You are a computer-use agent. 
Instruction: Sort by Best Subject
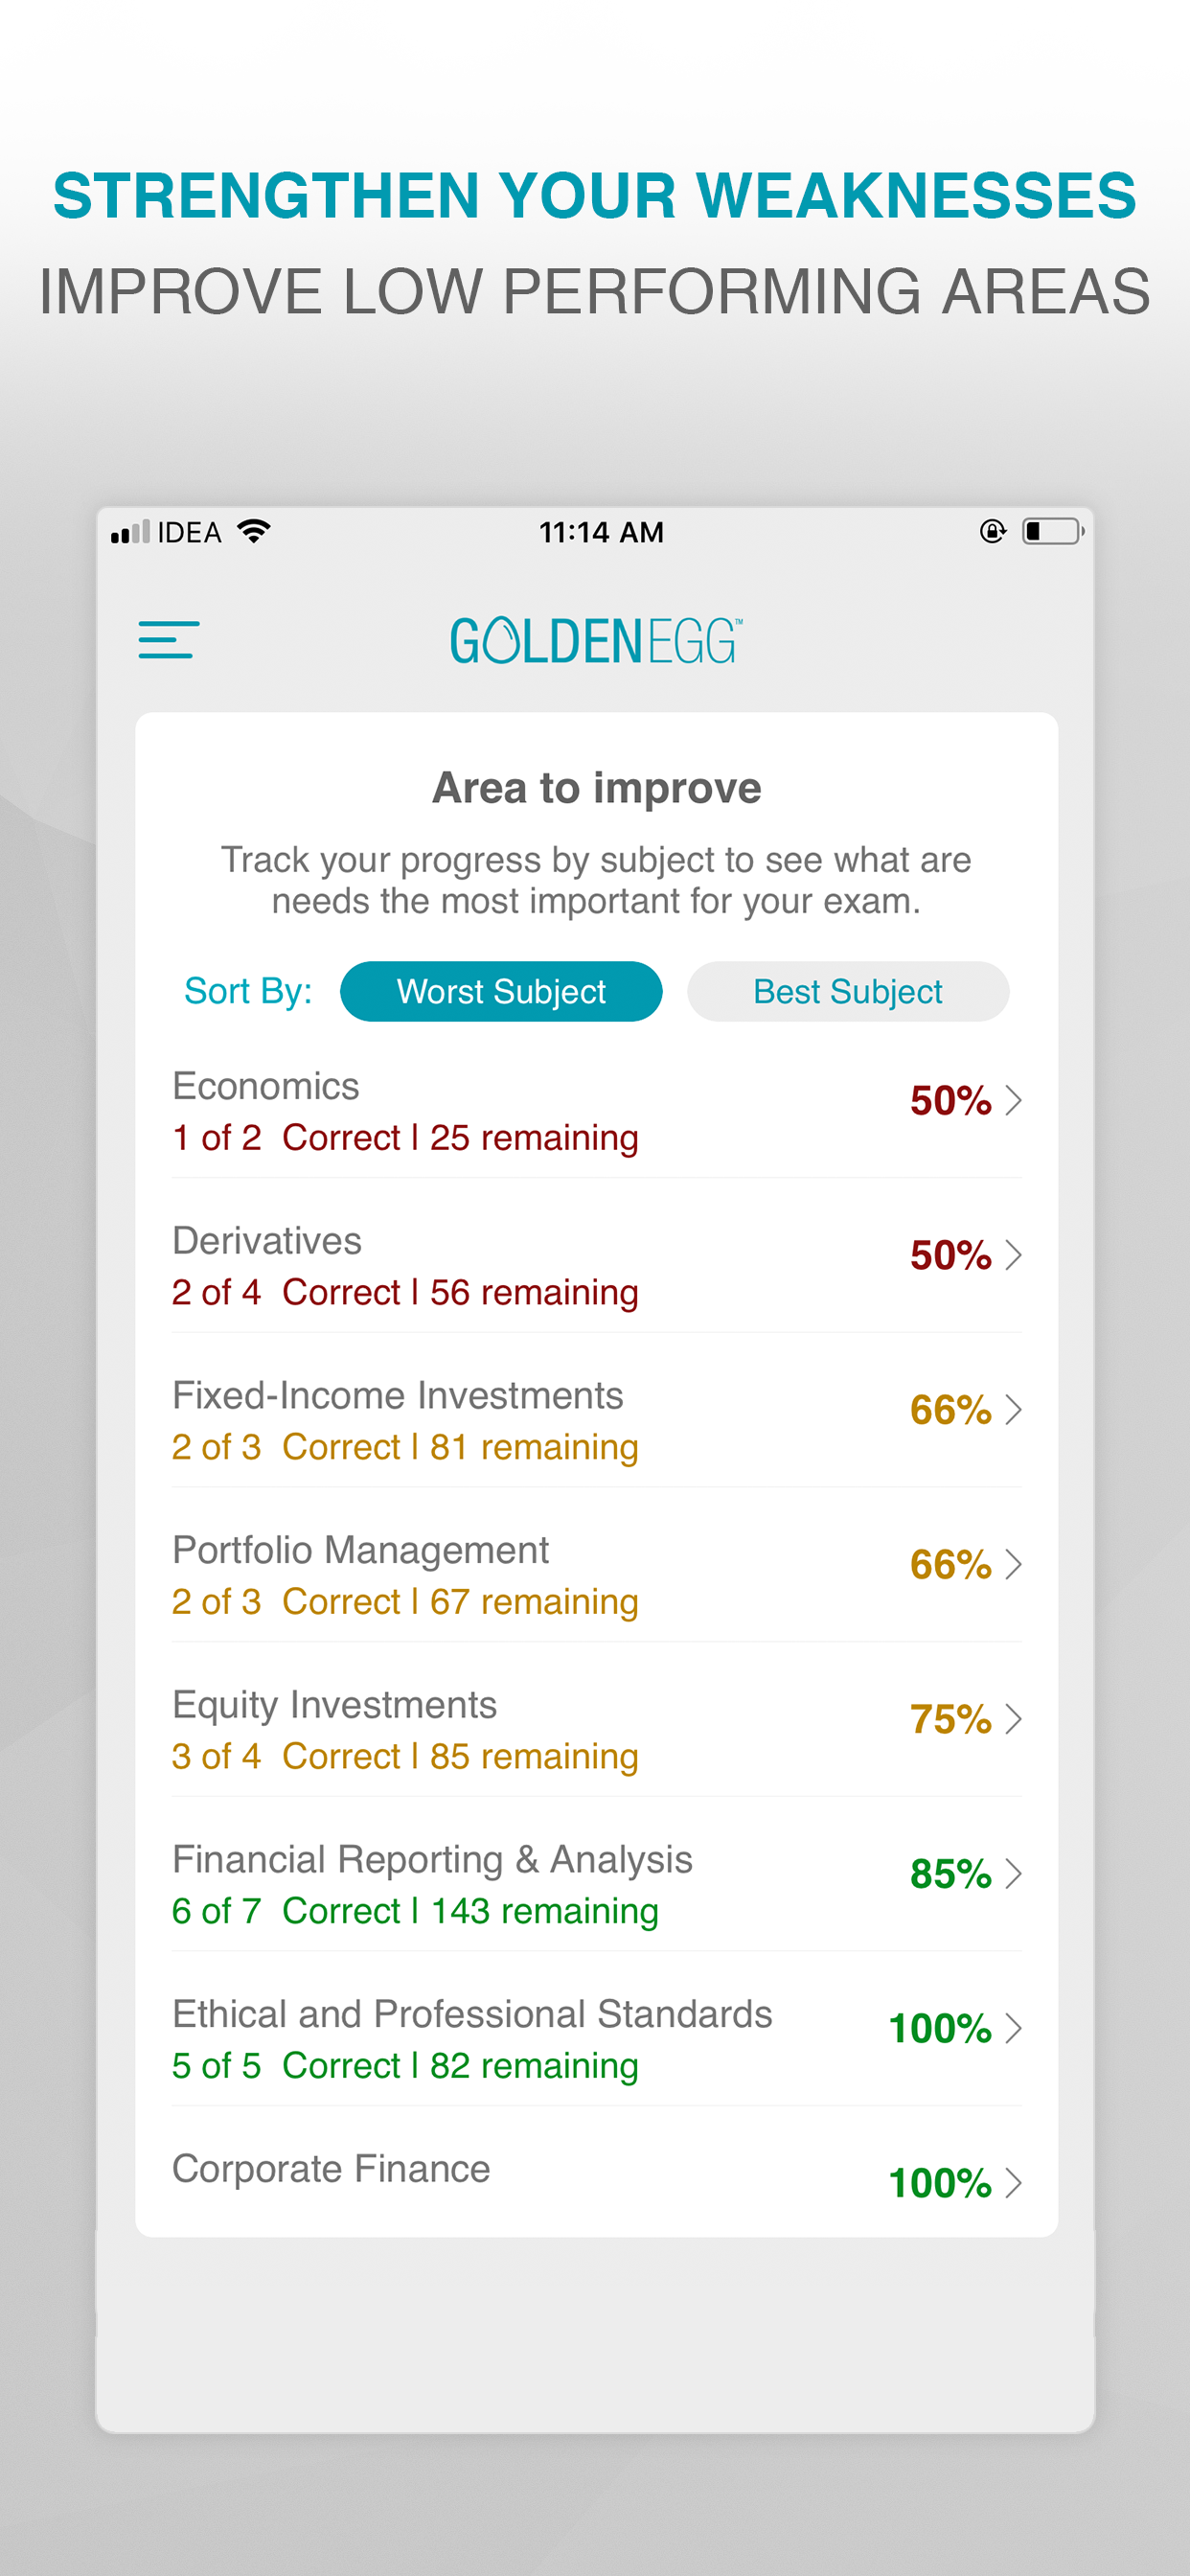coord(848,991)
